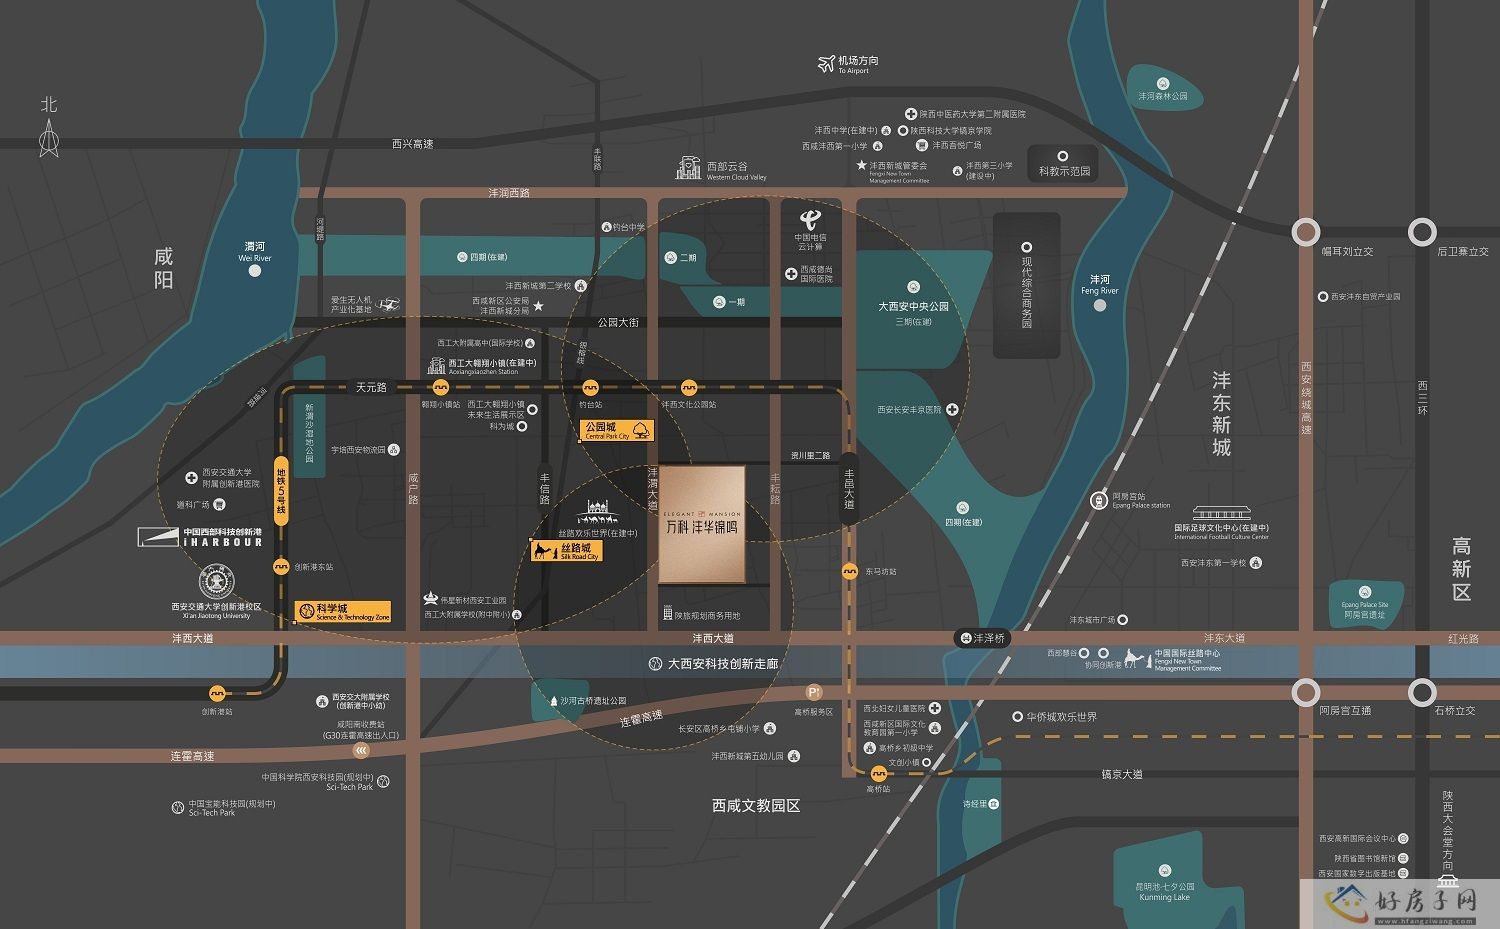This screenshot has width=1500, height=929.
Task: Click the 华侨城欢乐世界 label
Action: click(x=1062, y=717)
